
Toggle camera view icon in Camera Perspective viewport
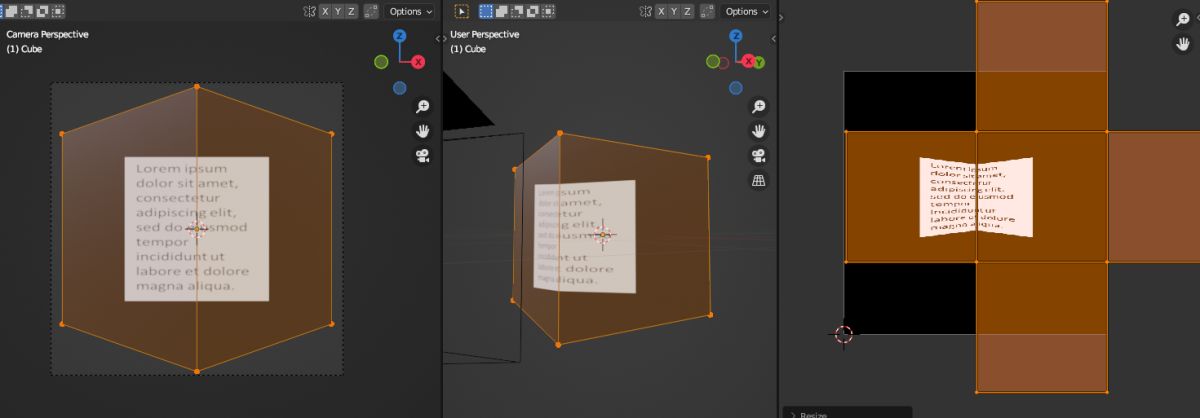(x=422, y=156)
